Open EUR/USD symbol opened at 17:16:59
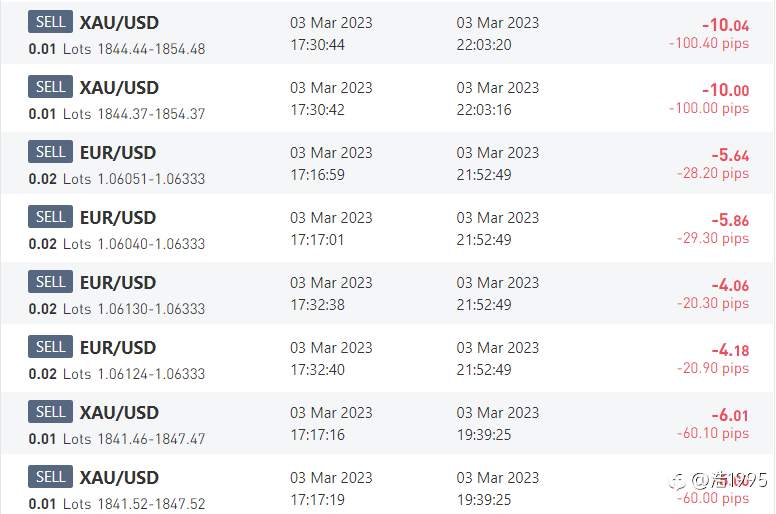The image size is (776, 514). click(x=118, y=152)
